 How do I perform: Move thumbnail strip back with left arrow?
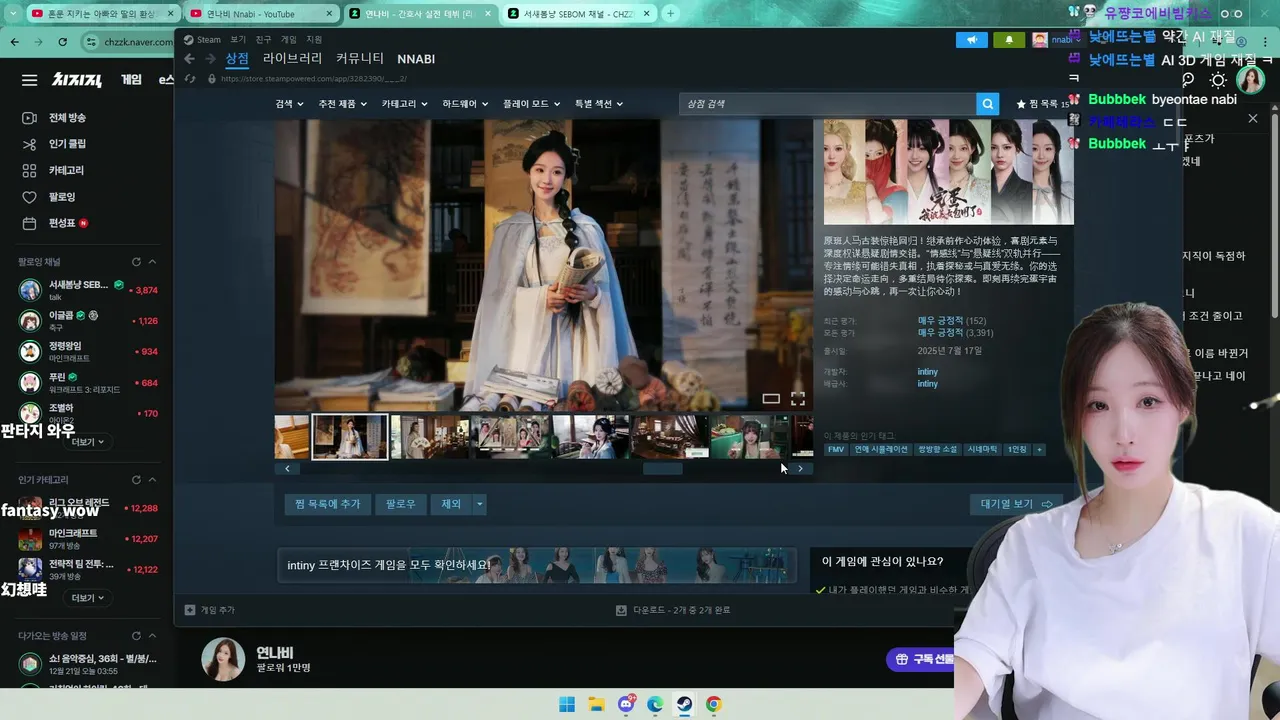click(x=287, y=468)
